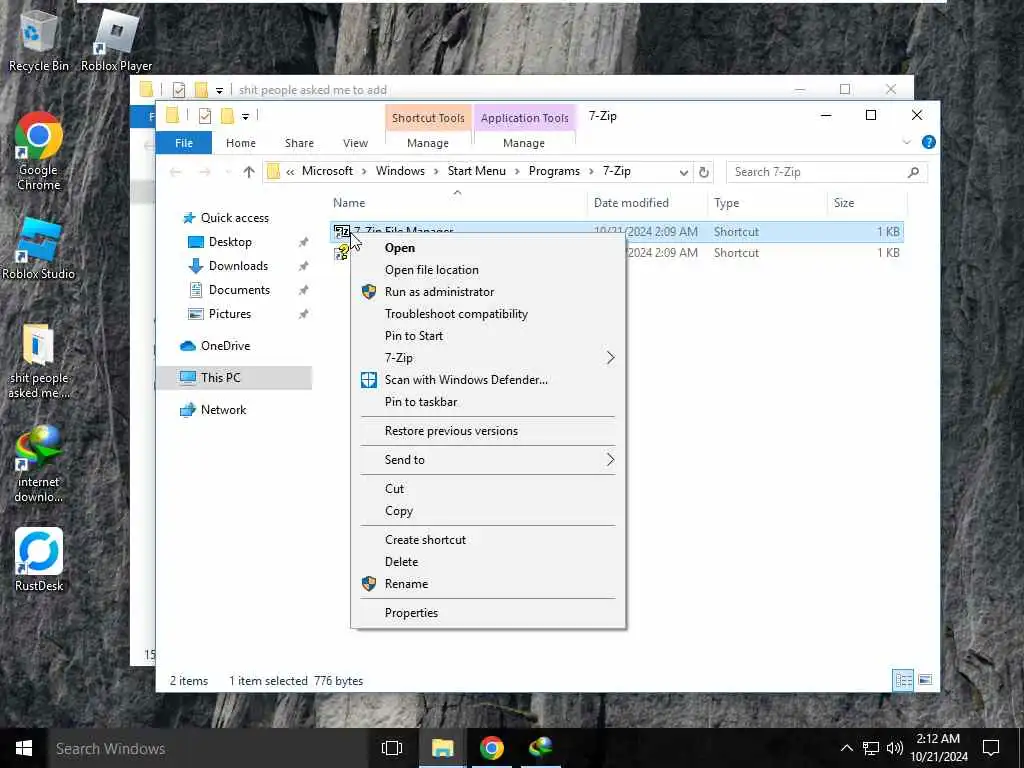Image resolution: width=1024 pixels, height=768 pixels.
Task: Open Properties from context menu
Action: pyautogui.click(x=488, y=613)
